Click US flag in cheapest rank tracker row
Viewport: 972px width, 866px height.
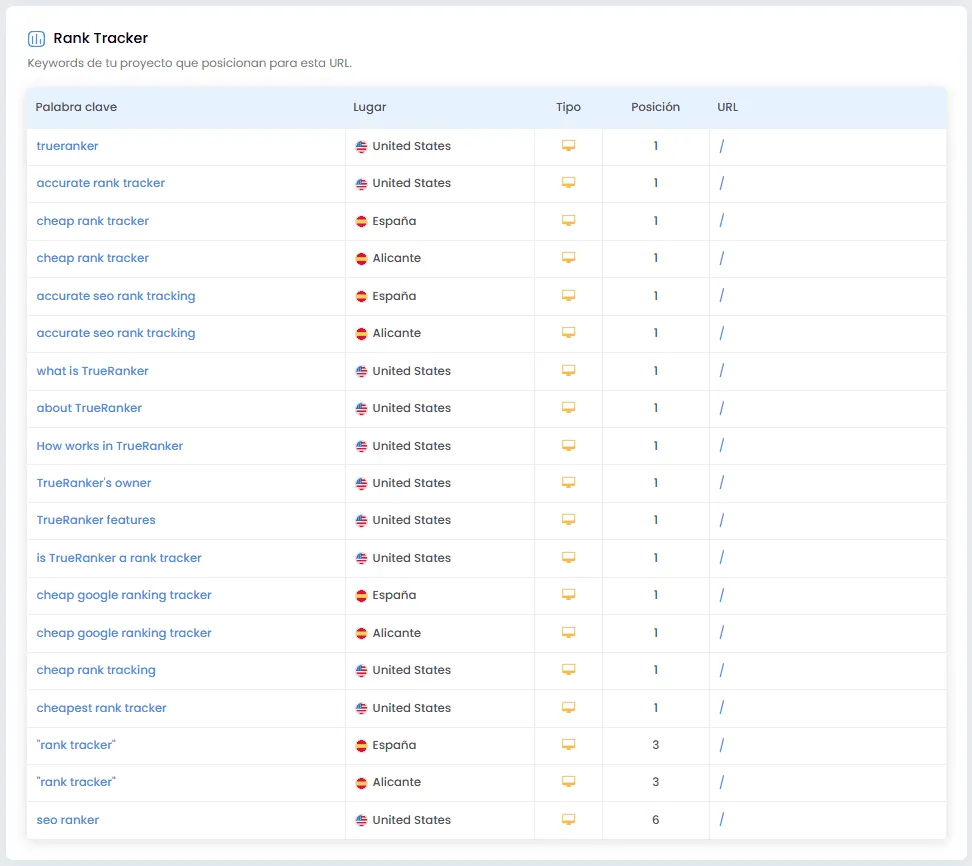pos(361,709)
